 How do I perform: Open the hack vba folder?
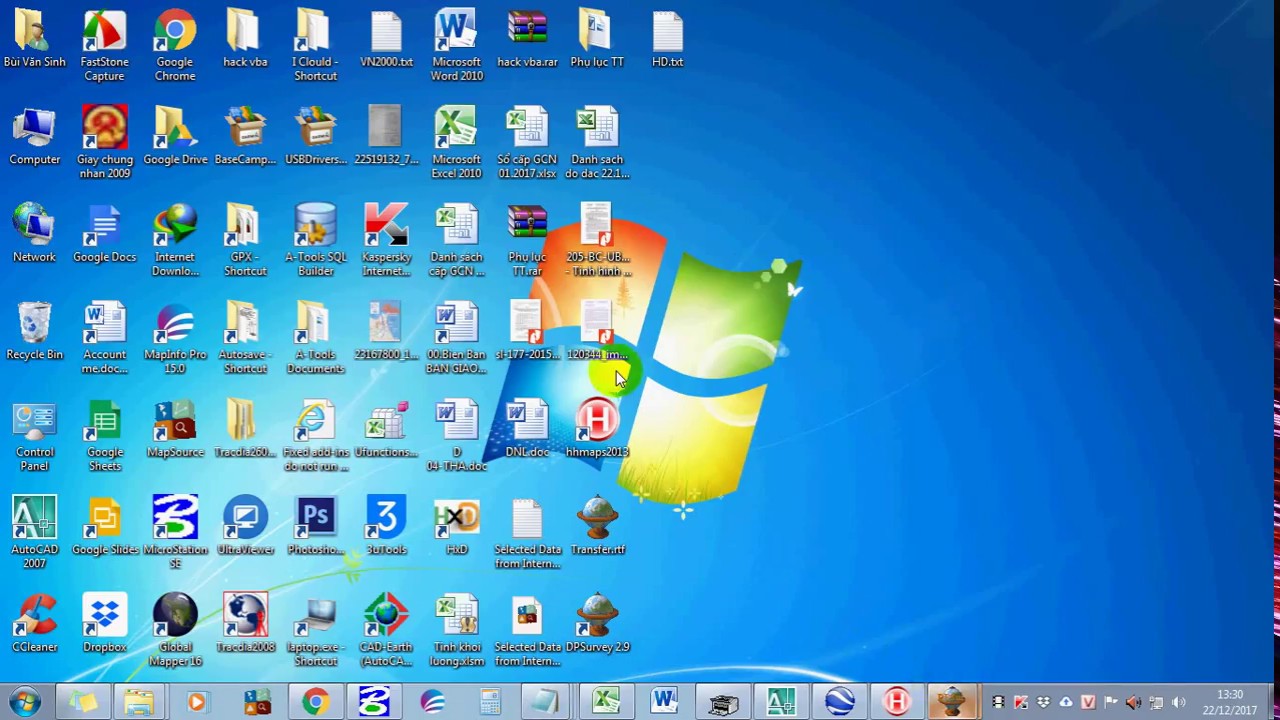click(x=245, y=40)
